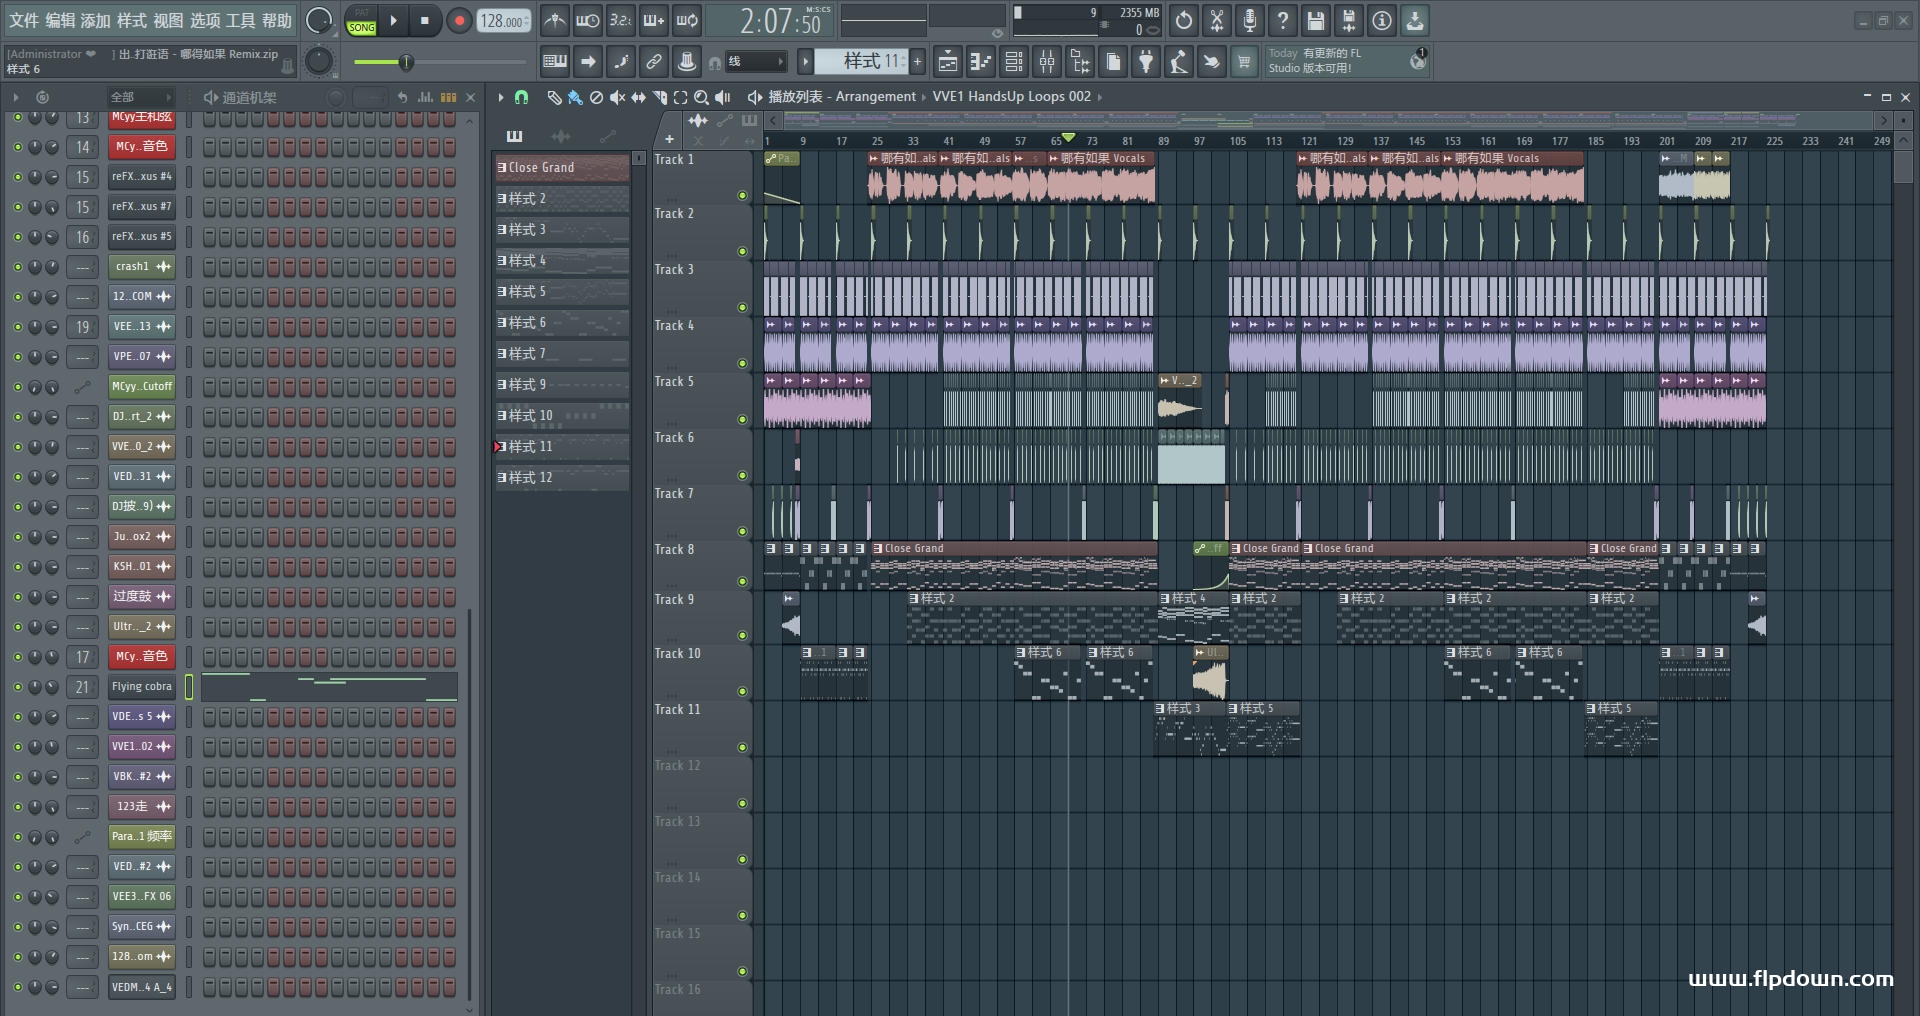Open the 工具 menu
Viewport: 1920px width, 1016px height.
240,20
